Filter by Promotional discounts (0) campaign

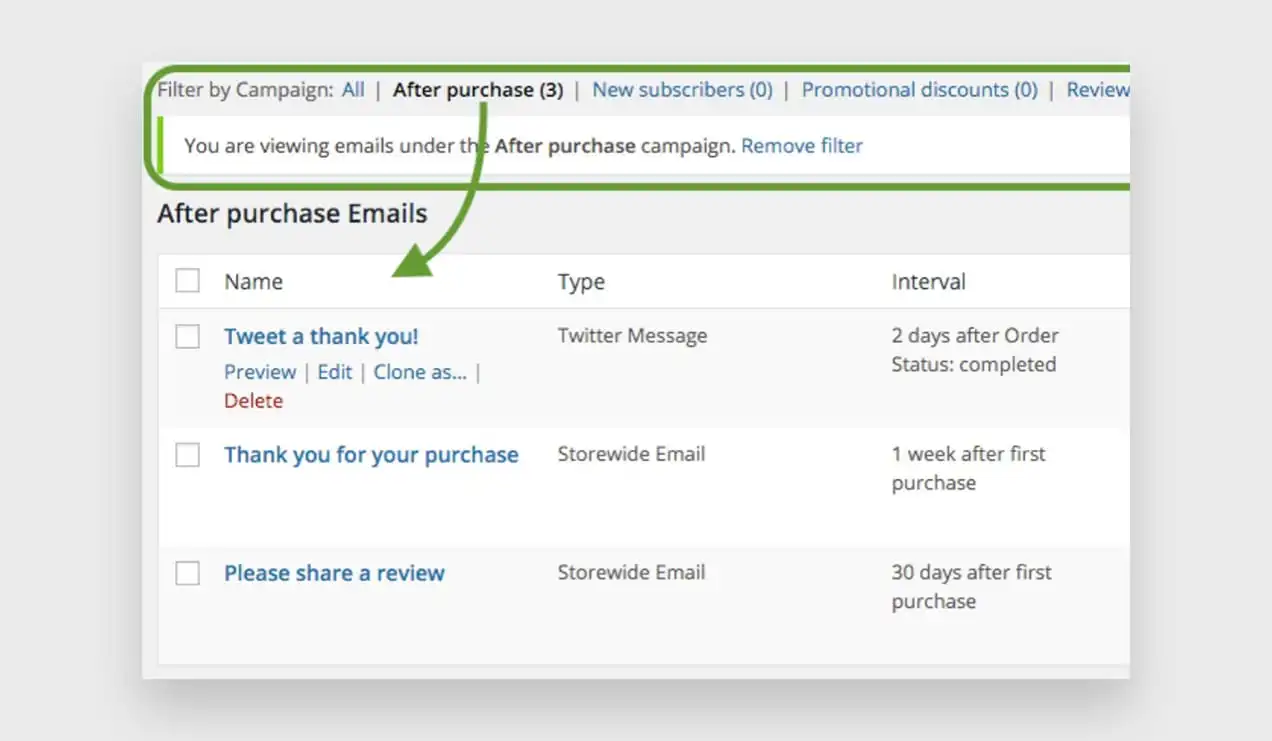click(x=919, y=90)
